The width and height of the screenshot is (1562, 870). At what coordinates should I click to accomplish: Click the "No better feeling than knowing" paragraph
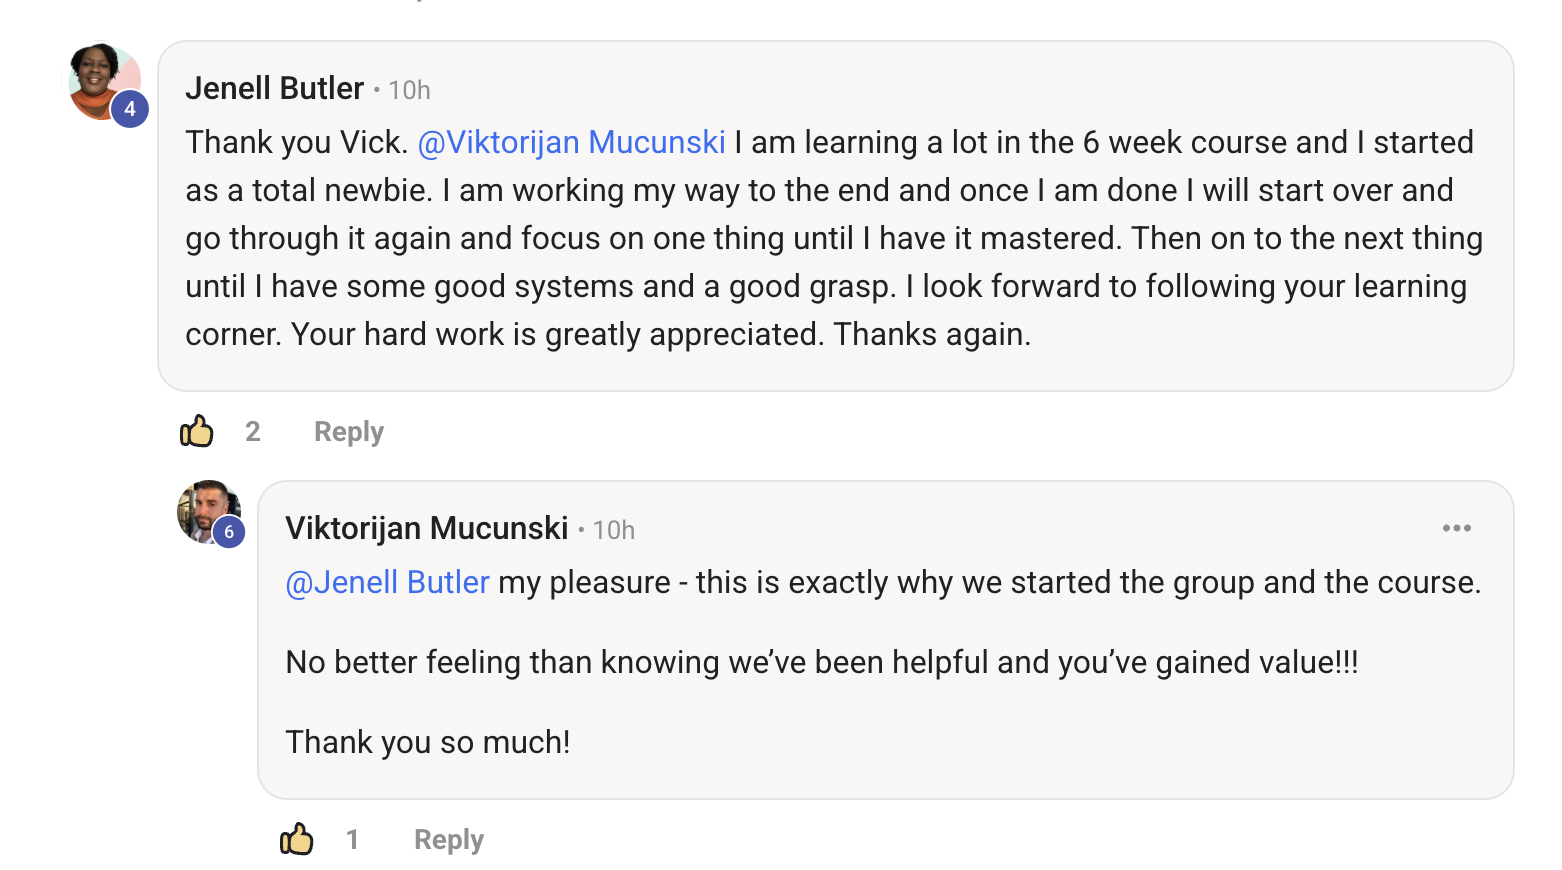822,662
